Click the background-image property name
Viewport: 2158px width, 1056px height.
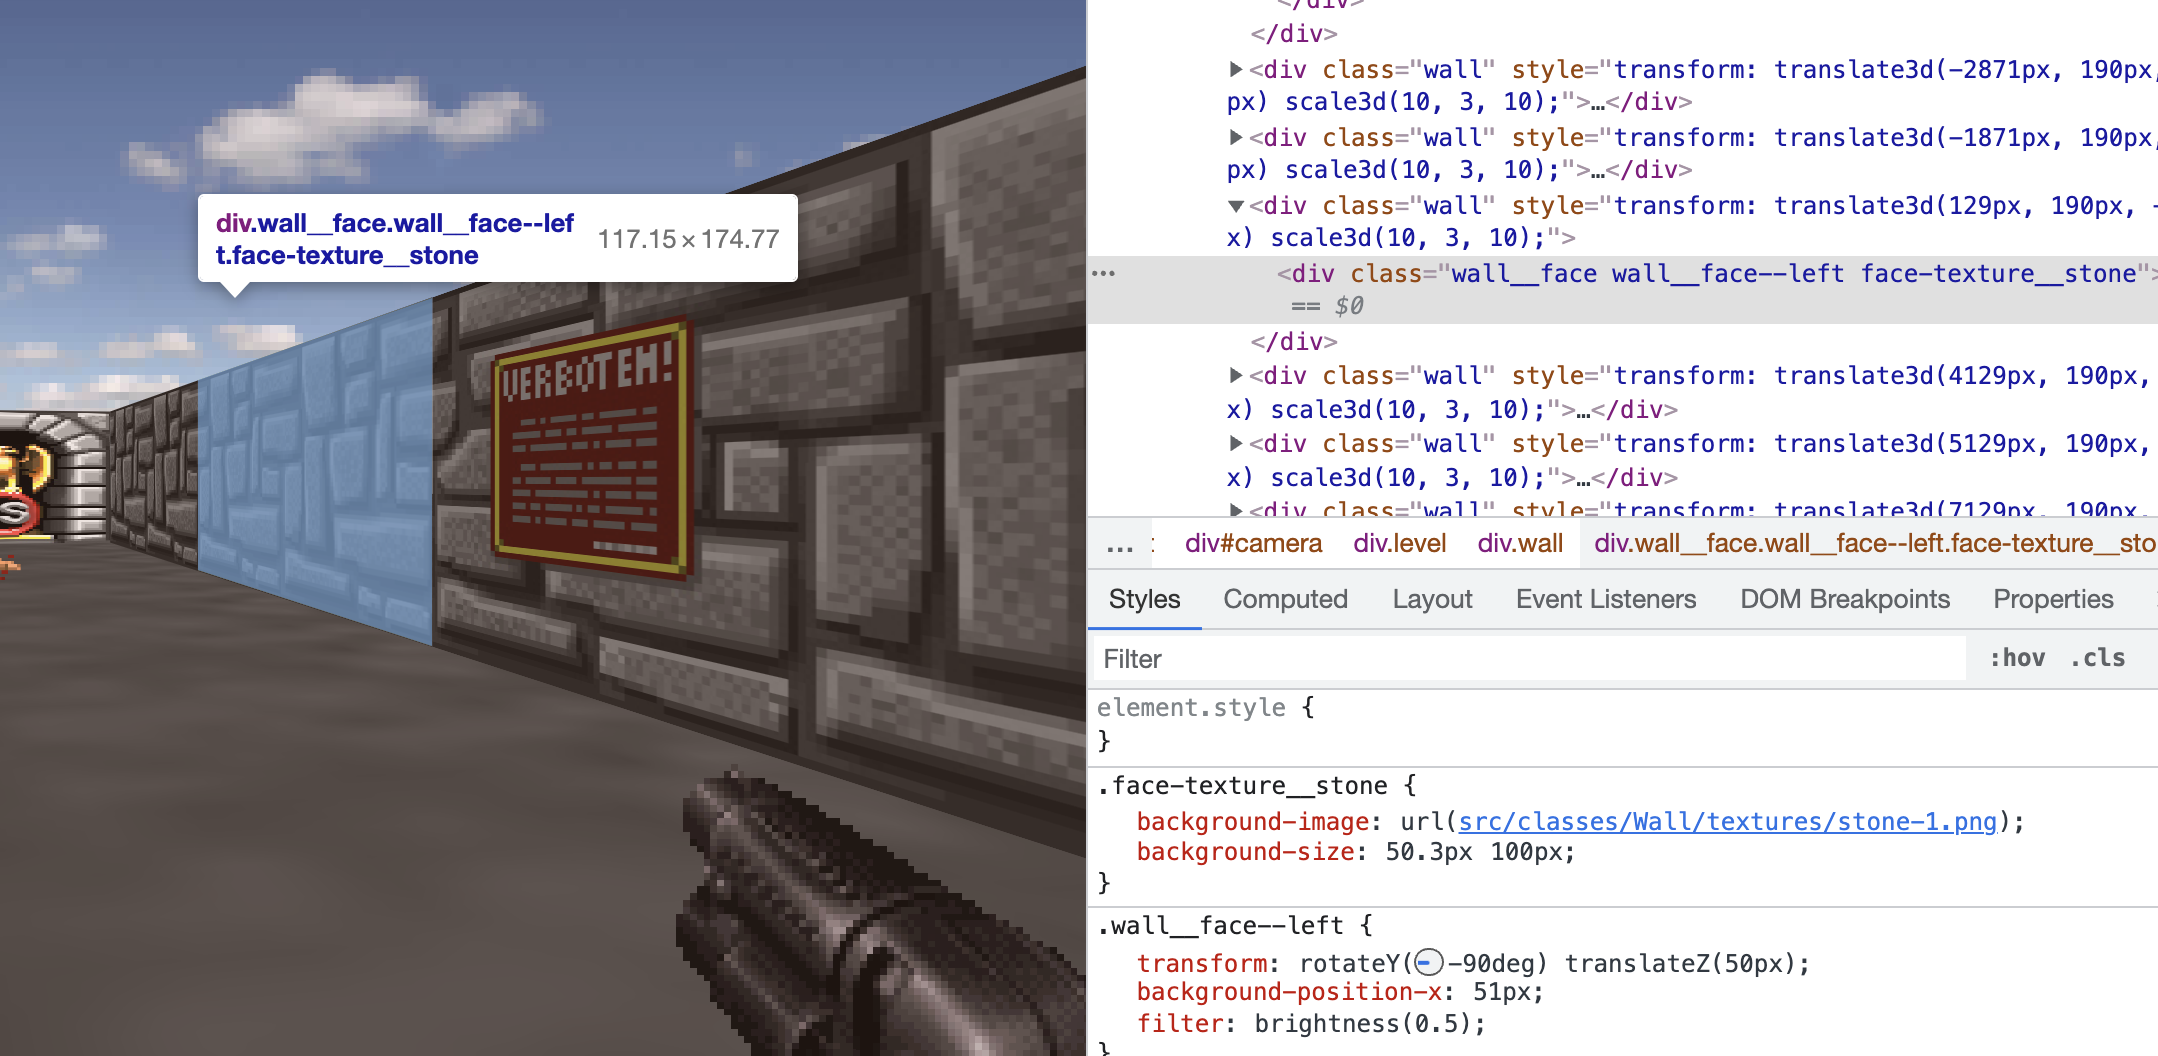coord(1252,821)
